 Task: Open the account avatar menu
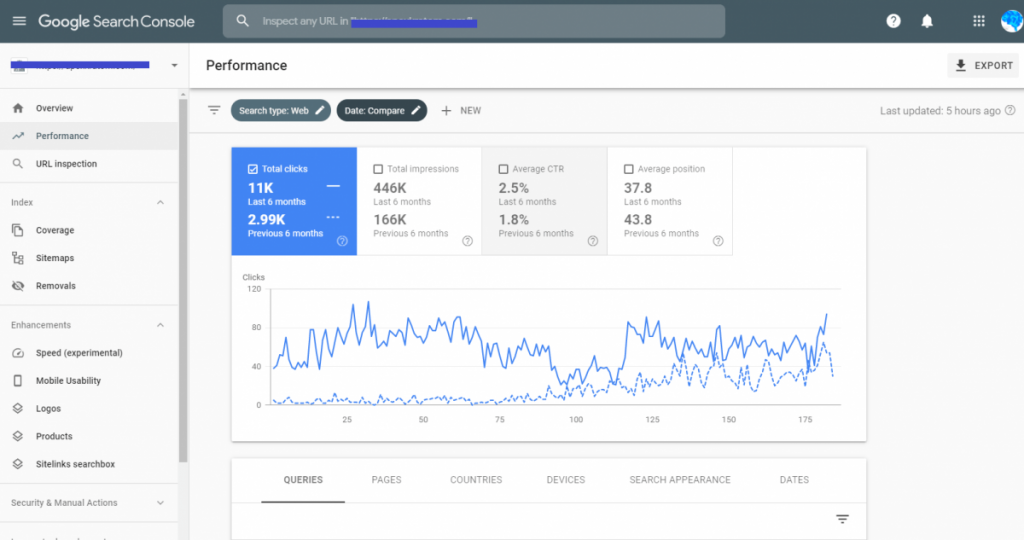pyautogui.click(x=1012, y=21)
